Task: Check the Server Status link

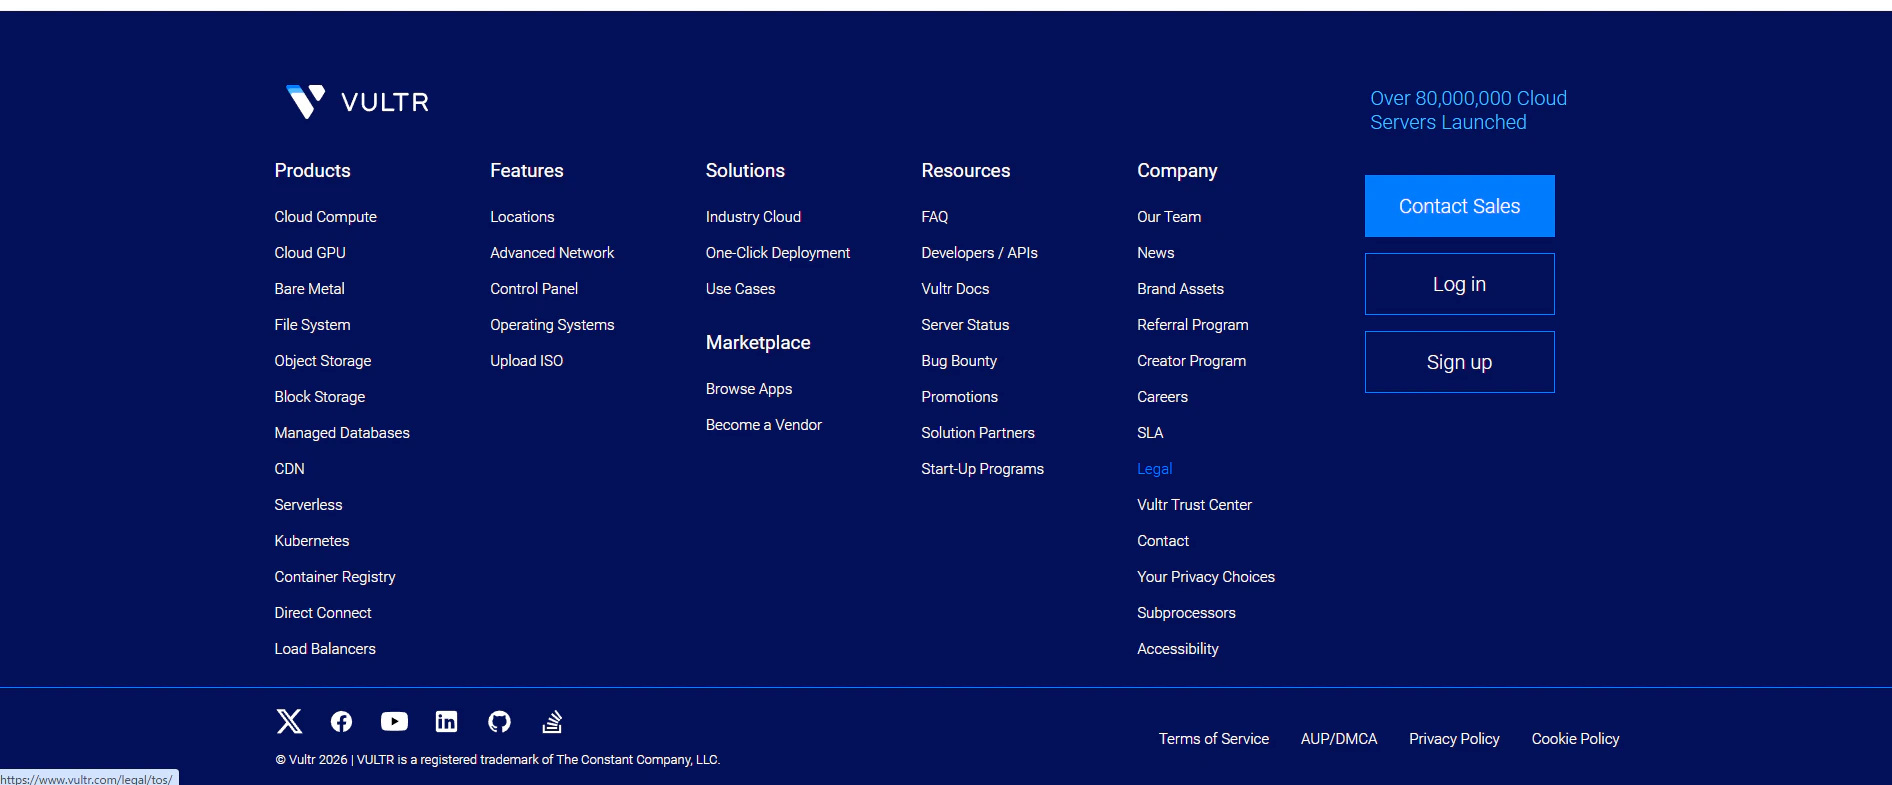Action: pos(966,325)
